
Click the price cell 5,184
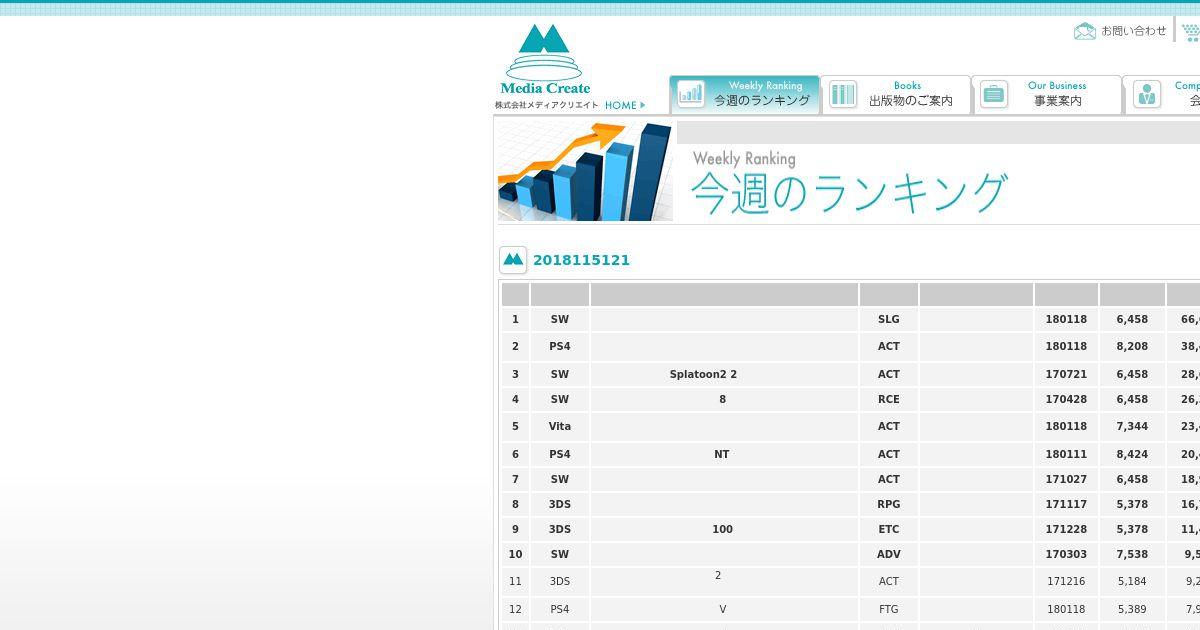pos(1132,581)
